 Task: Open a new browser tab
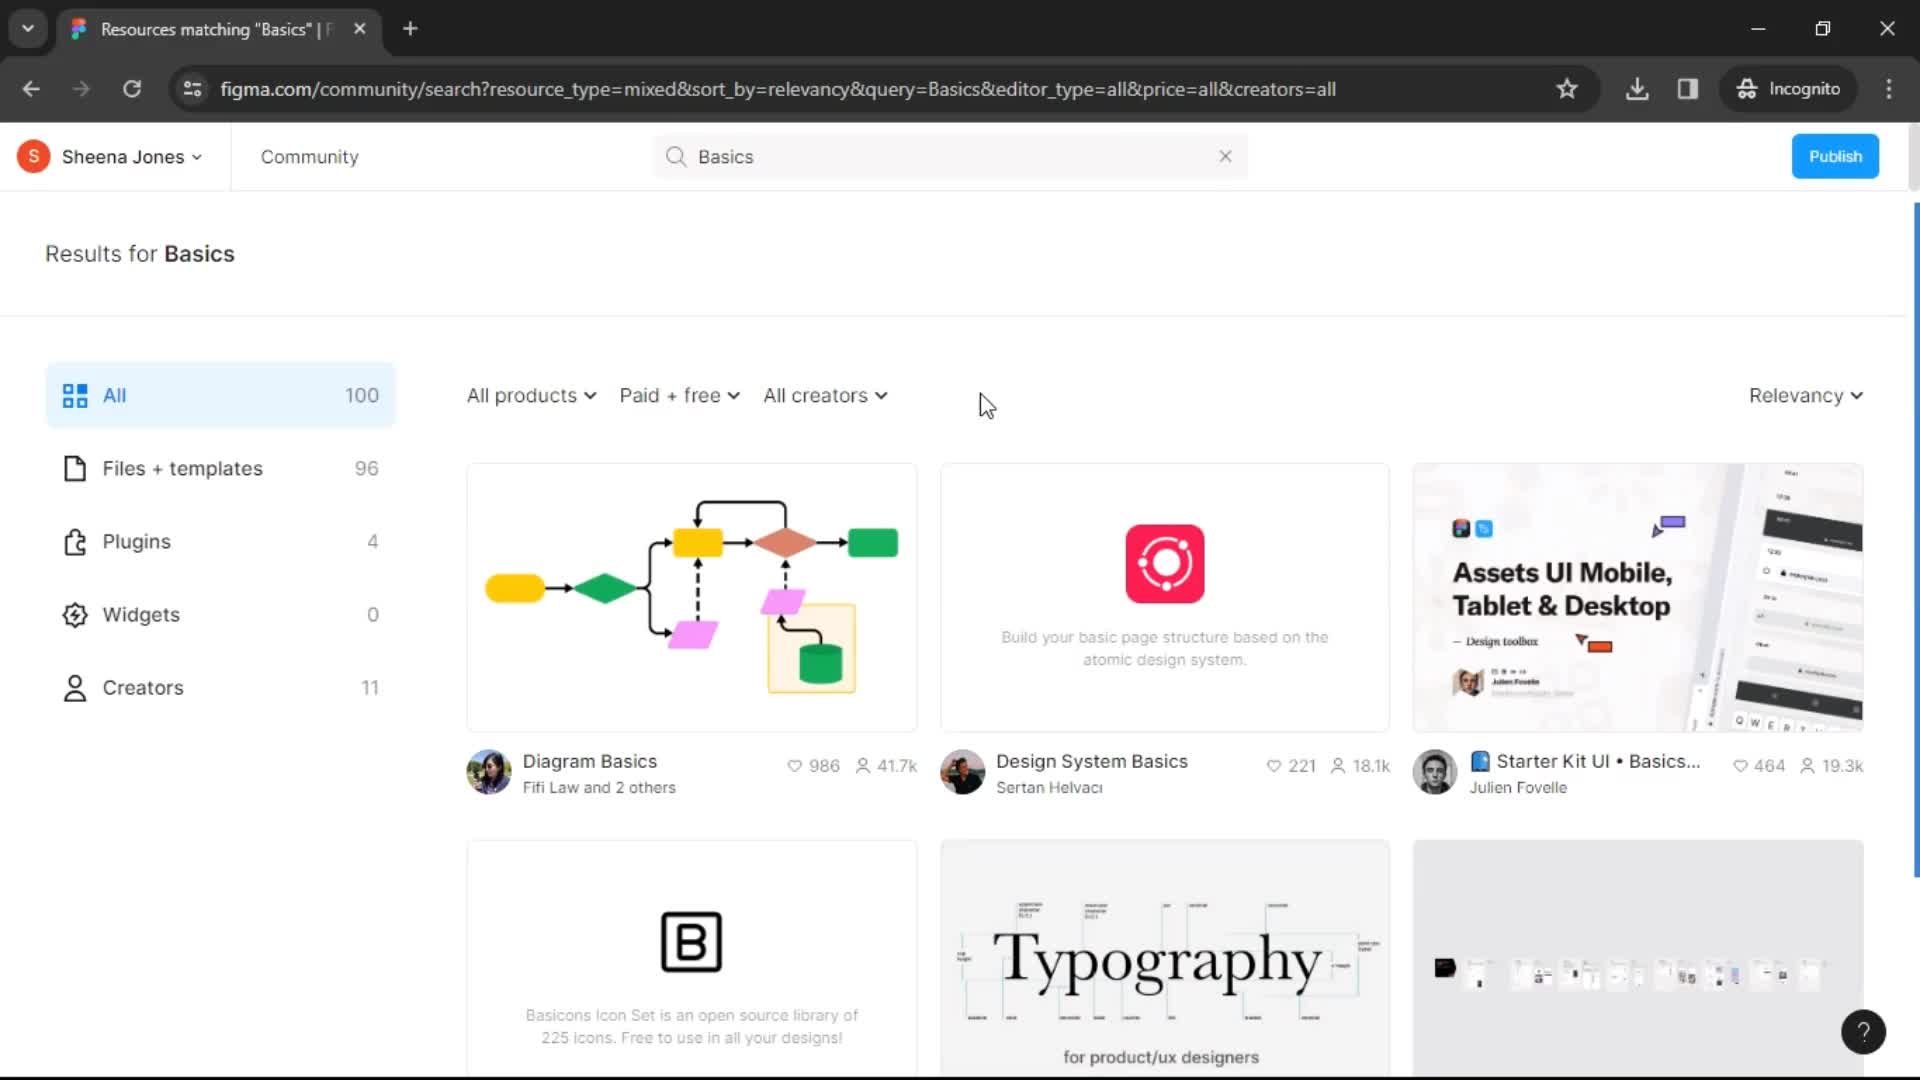tap(410, 29)
